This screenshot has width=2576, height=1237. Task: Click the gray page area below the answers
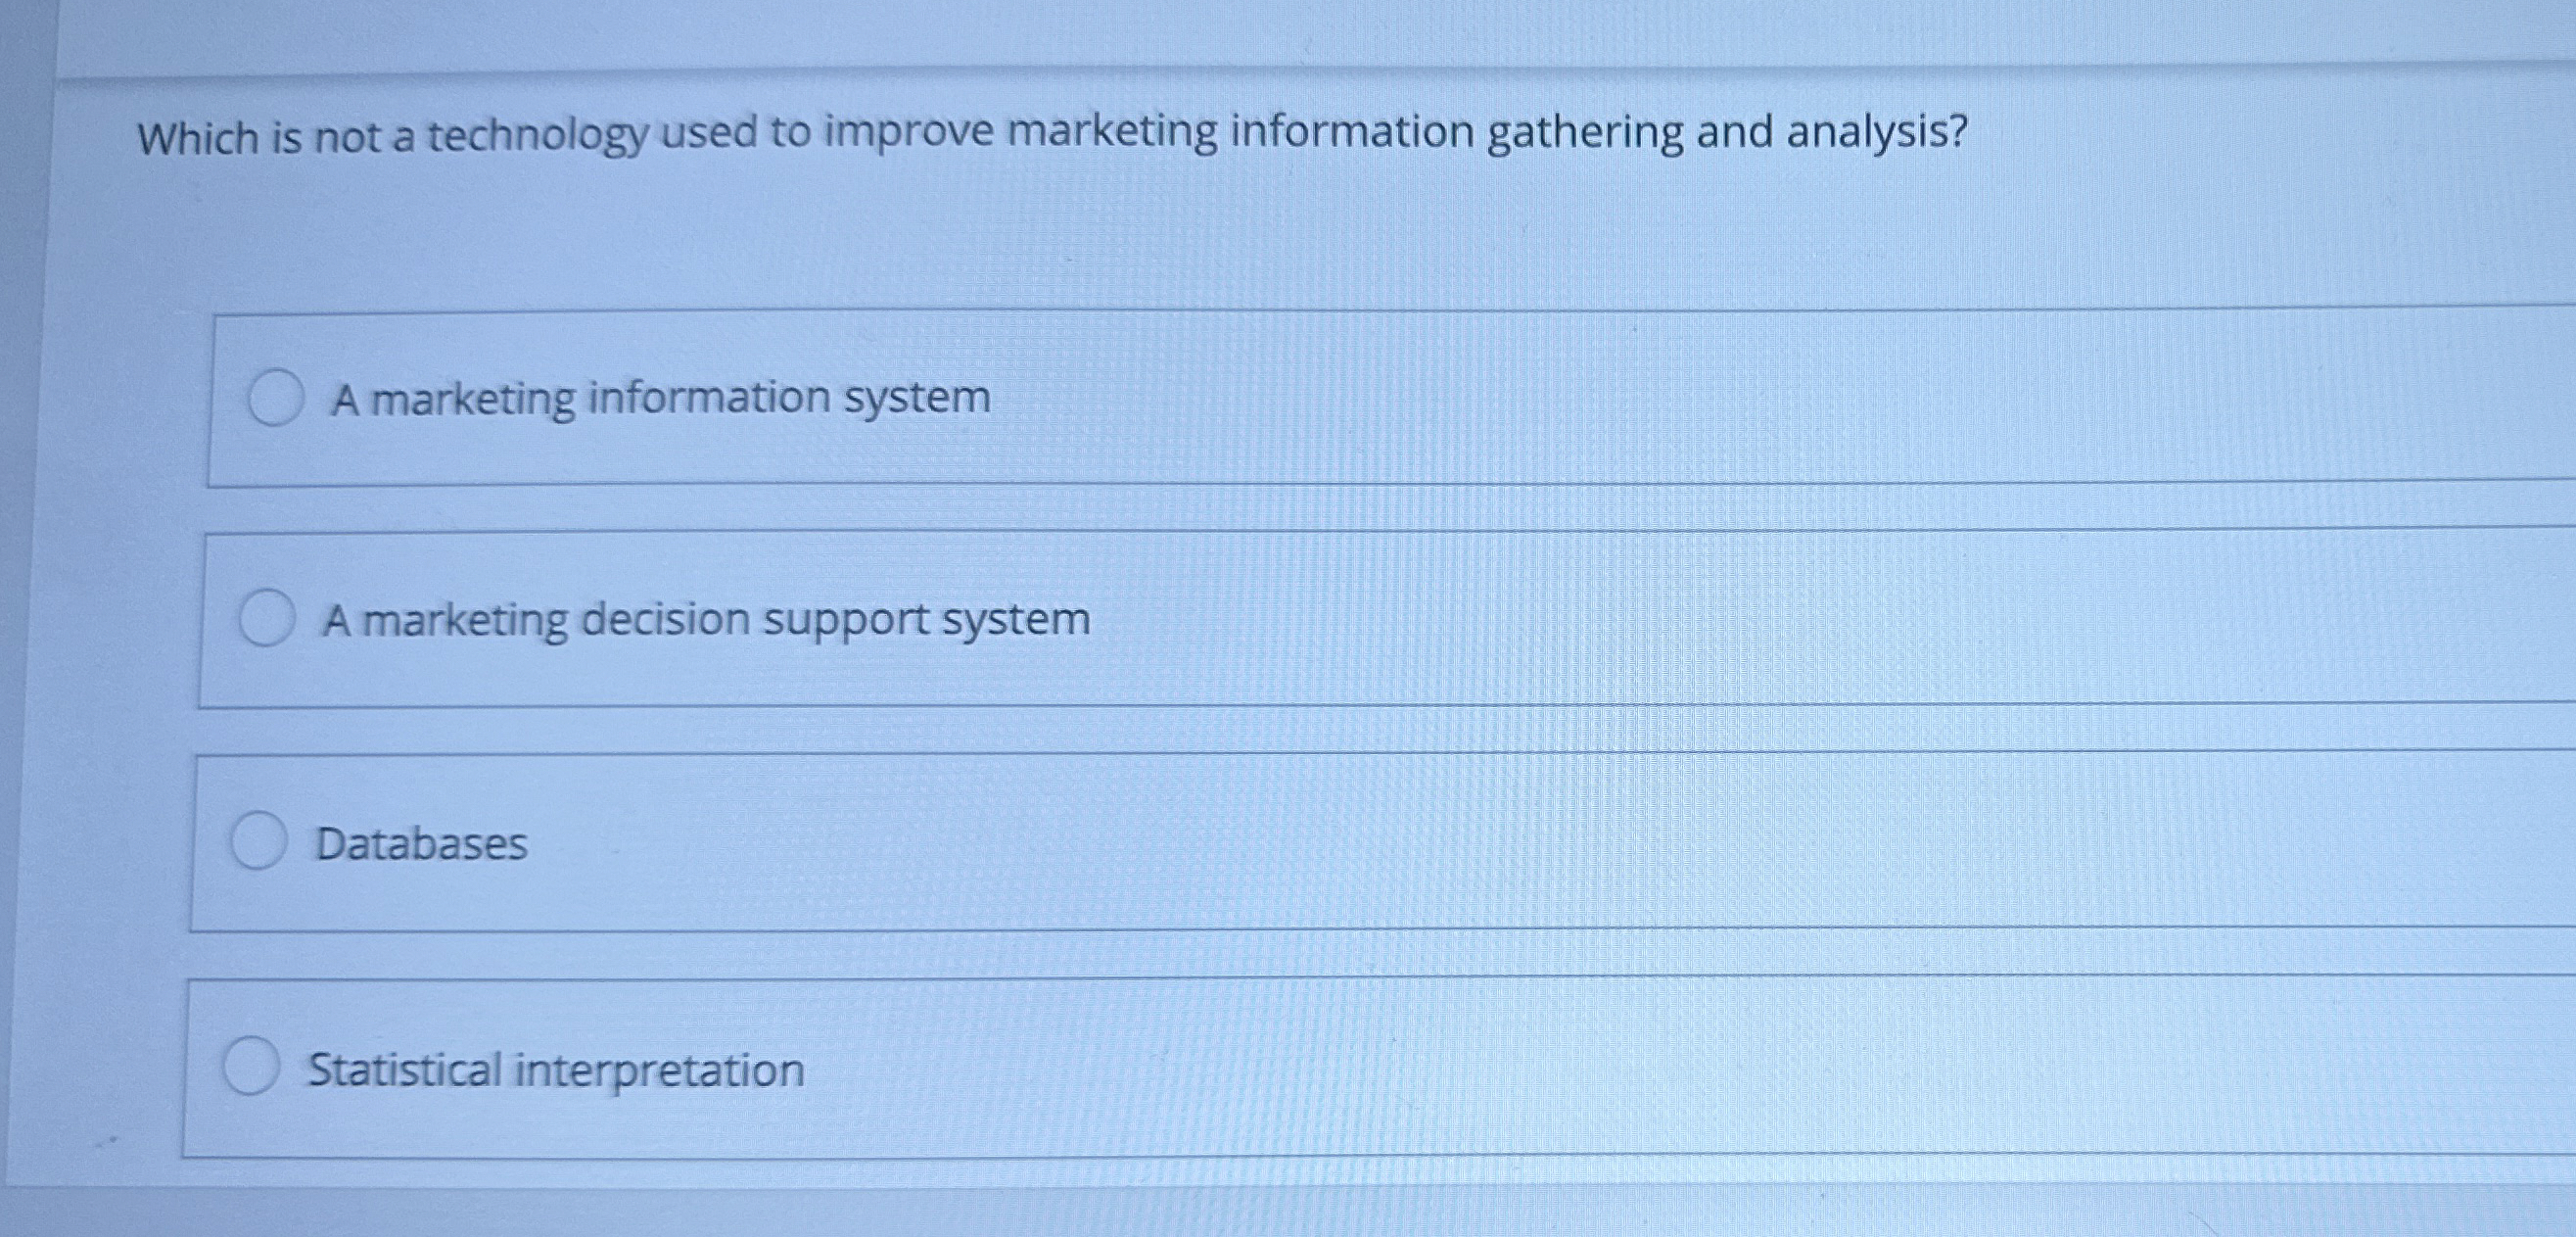coord(1300,1212)
